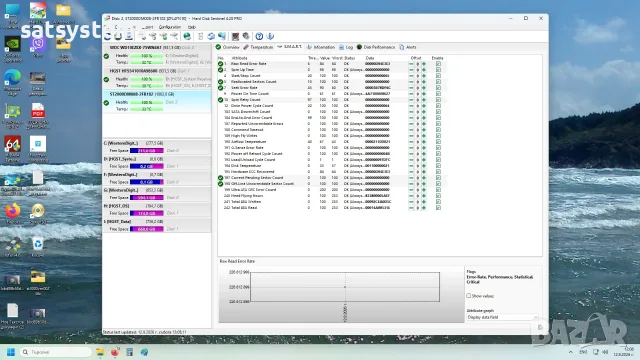Expand hidden system tray icons chevron
Screen dimensions: 640x360
(571, 352)
